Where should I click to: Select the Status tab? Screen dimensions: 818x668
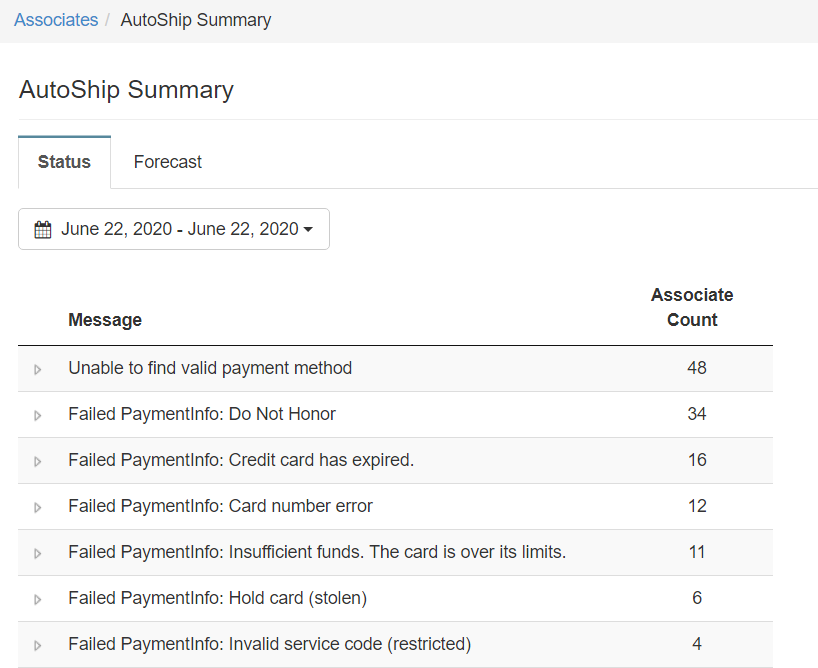(x=64, y=162)
